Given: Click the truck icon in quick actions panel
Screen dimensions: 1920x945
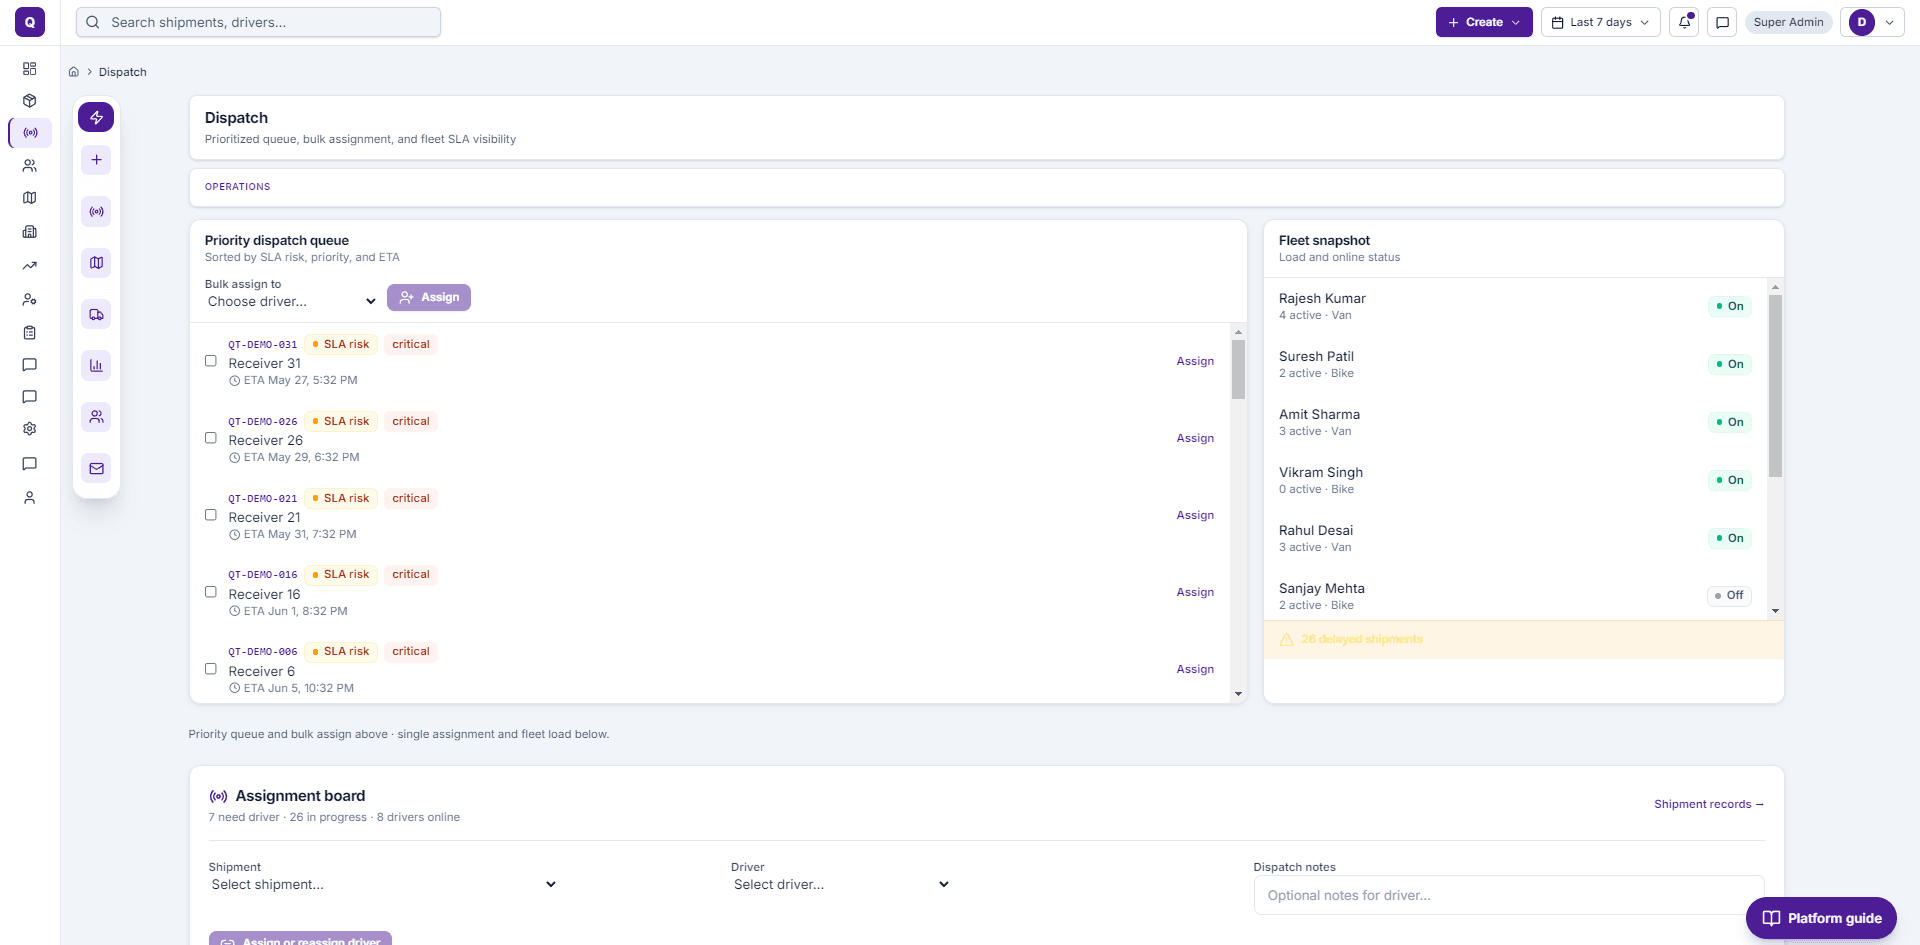Looking at the screenshot, I should click(x=96, y=314).
